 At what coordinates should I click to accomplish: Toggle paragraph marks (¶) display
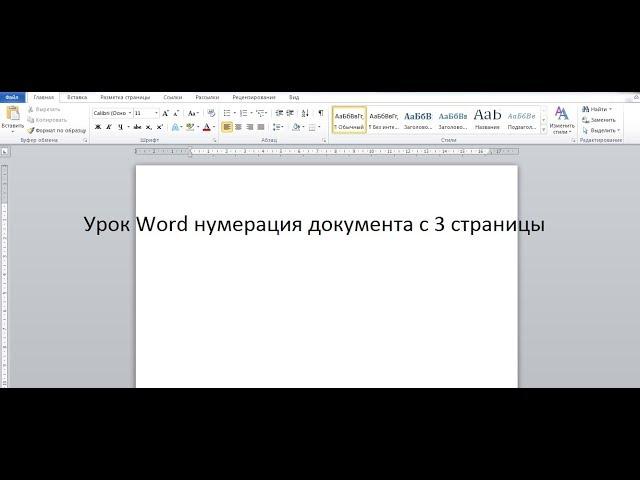[x=321, y=113]
